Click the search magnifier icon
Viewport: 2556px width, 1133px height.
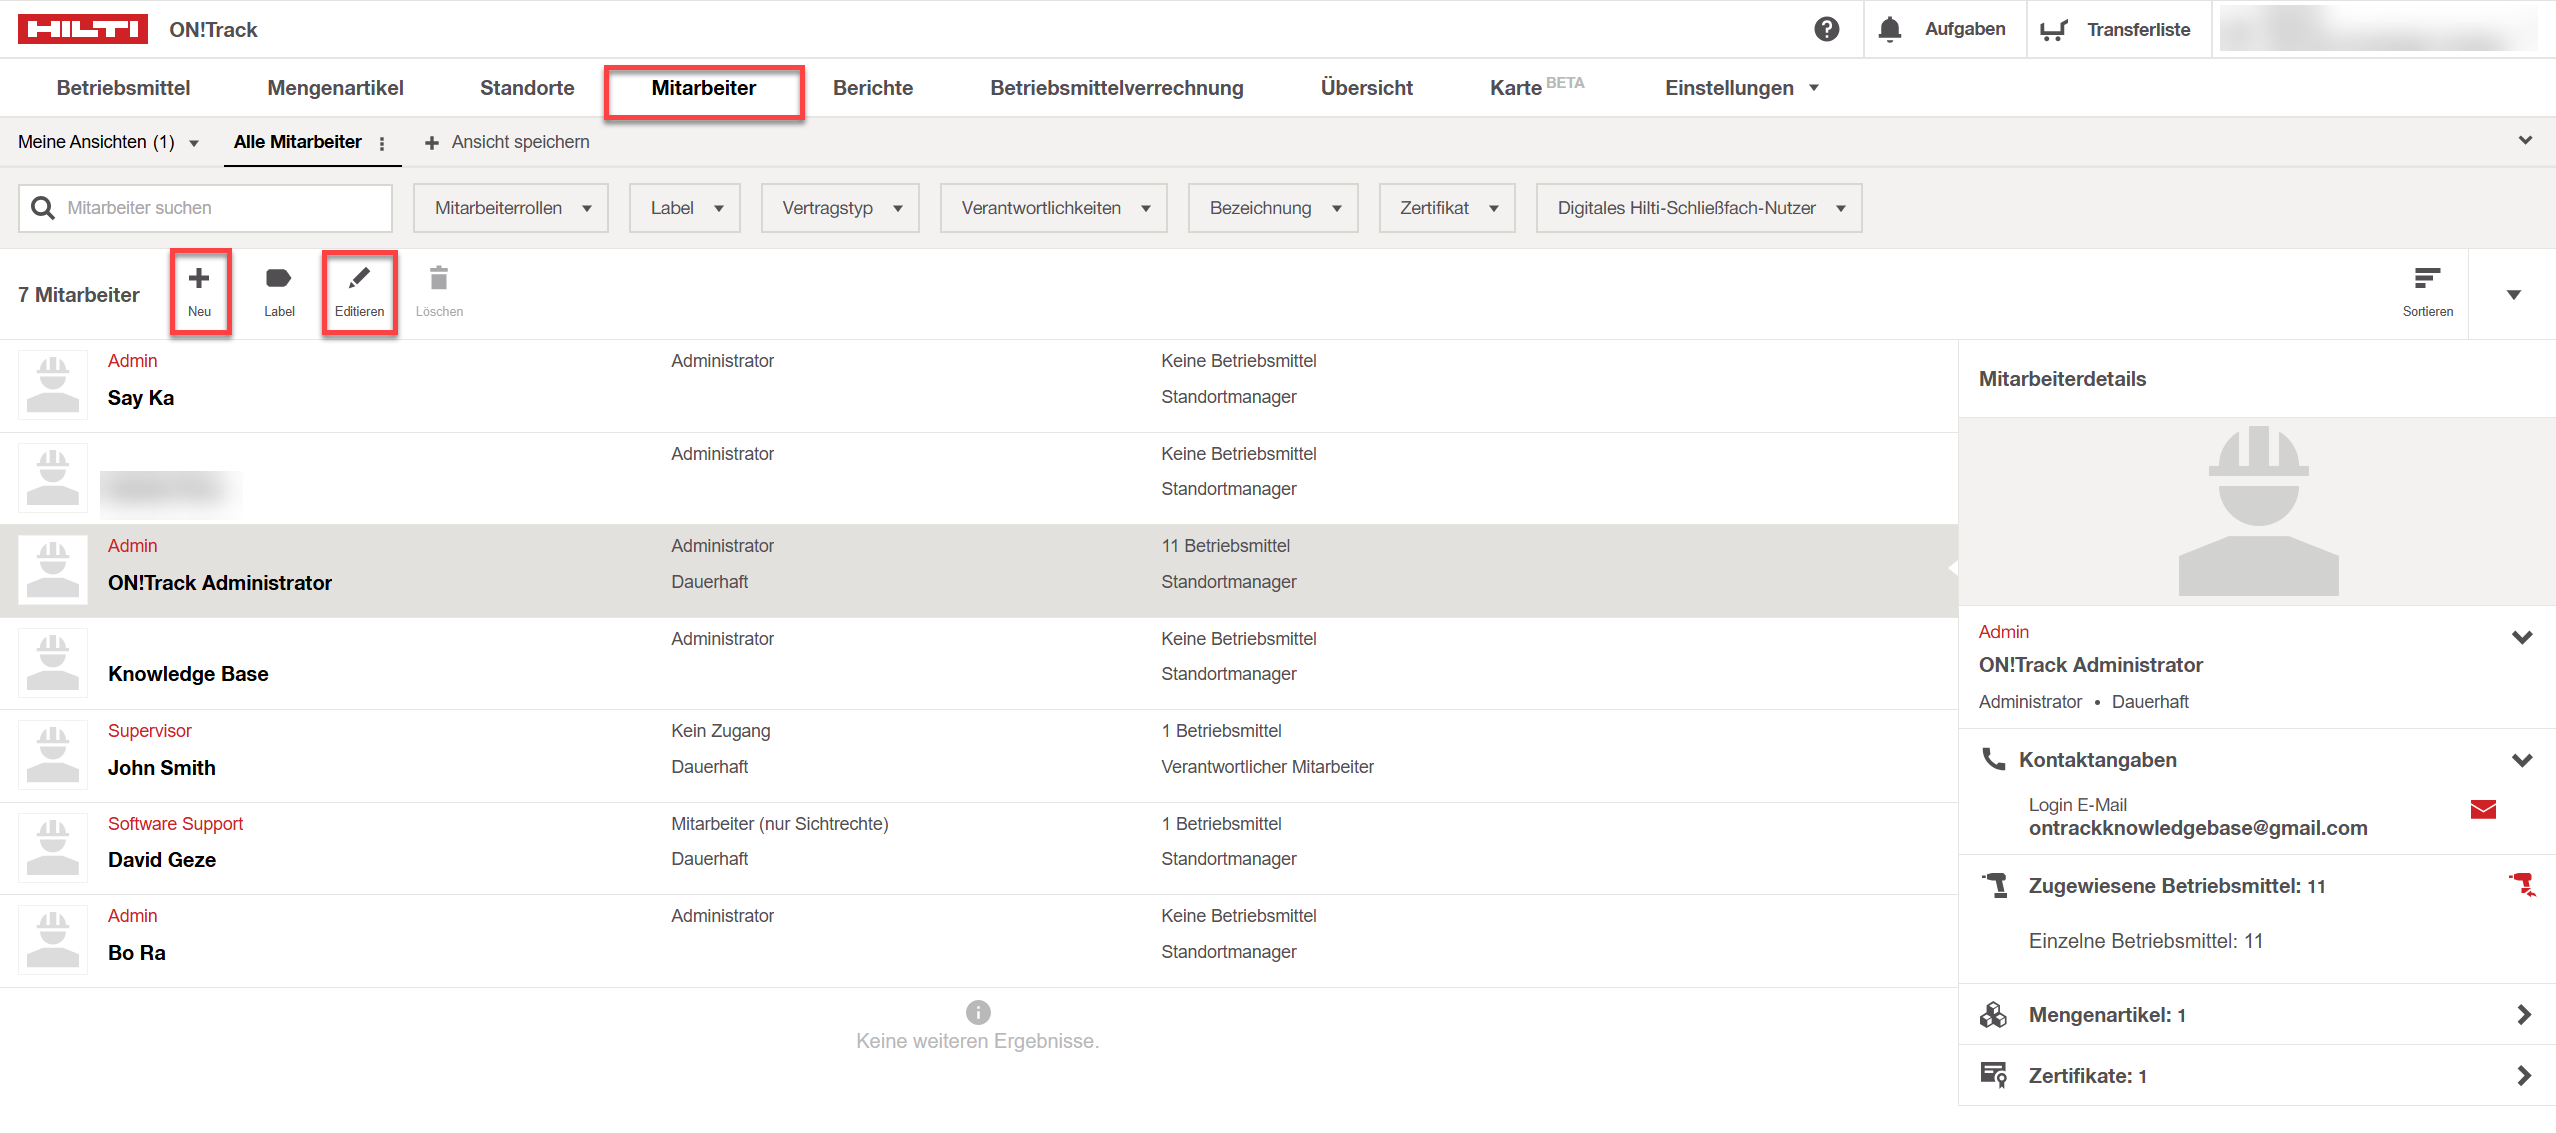pyautogui.click(x=43, y=208)
